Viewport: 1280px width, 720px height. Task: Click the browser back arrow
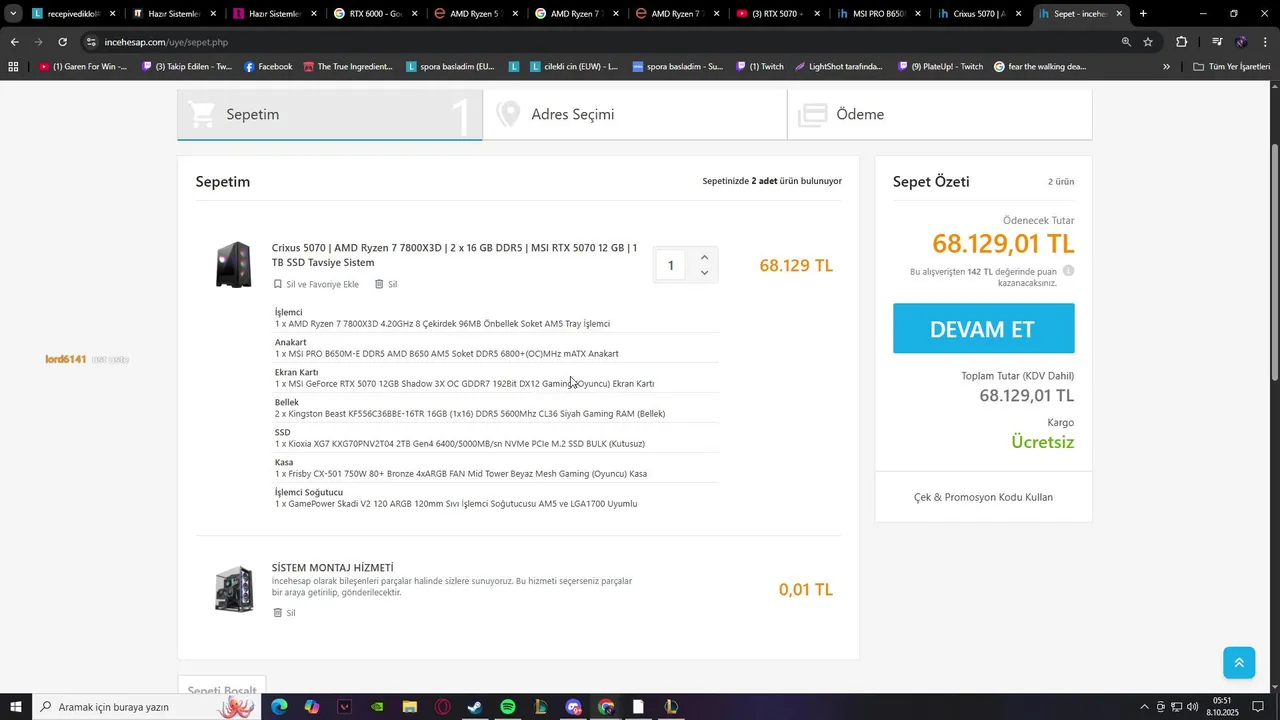click(14, 42)
